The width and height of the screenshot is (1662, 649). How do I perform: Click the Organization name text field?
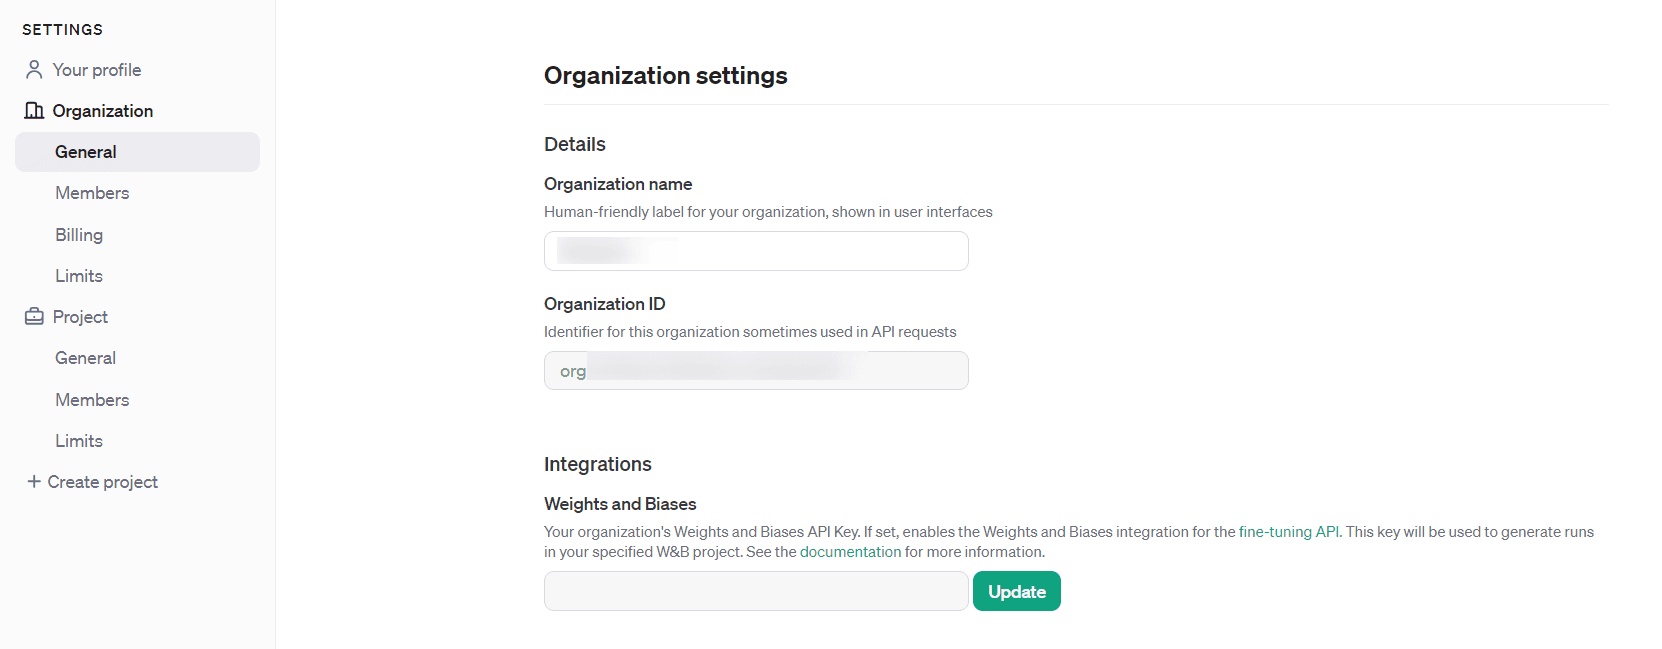(756, 251)
